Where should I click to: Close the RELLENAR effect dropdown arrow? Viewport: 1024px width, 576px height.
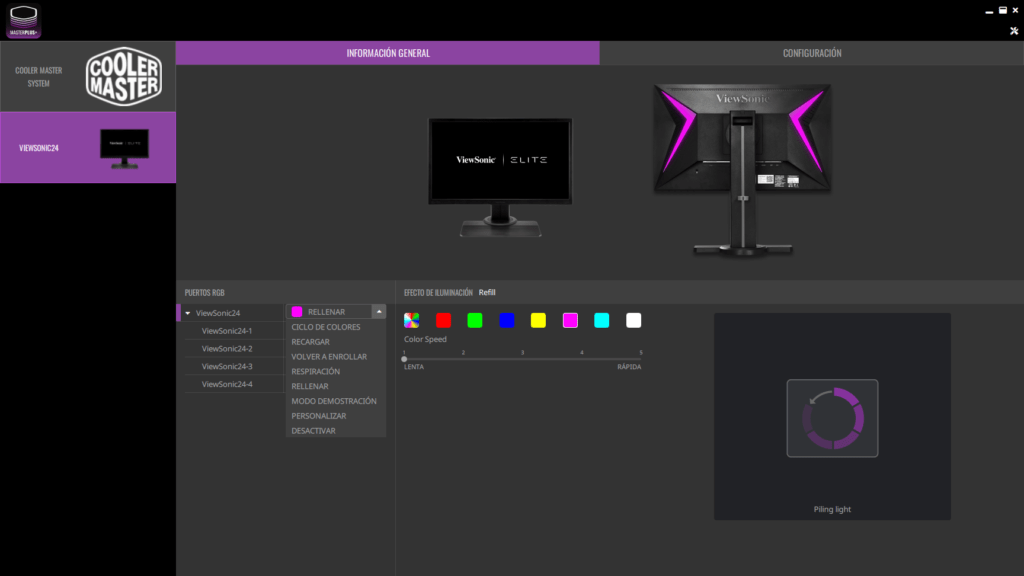tap(379, 312)
